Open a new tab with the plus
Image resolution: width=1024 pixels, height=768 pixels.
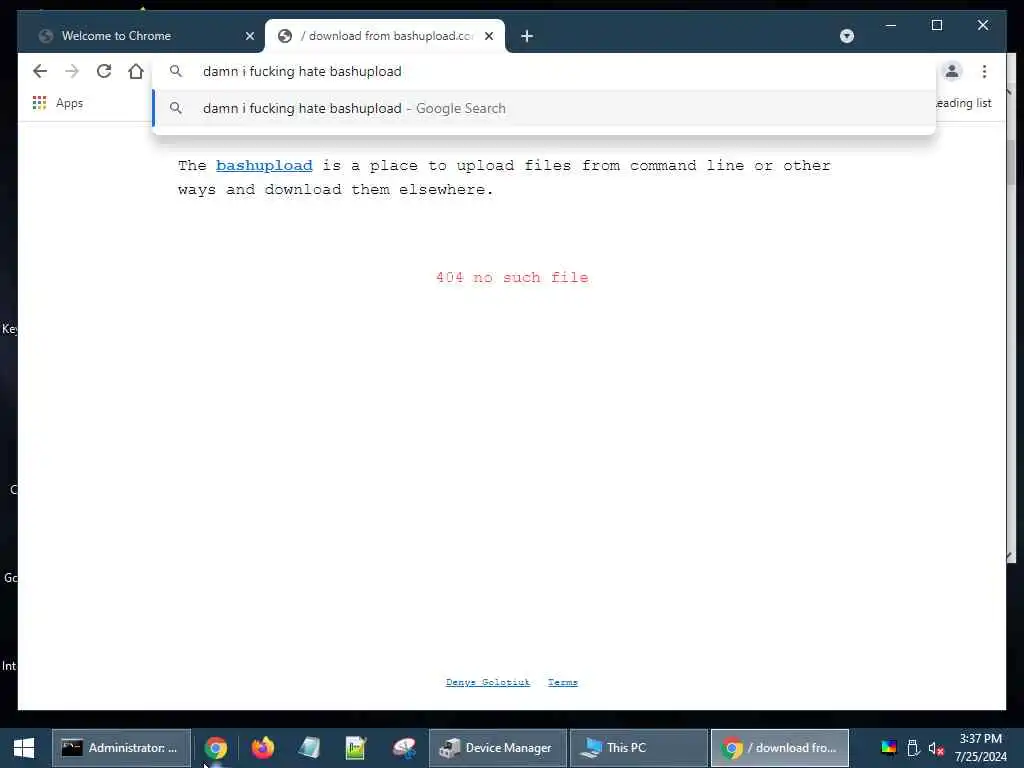click(x=527, y=36)
